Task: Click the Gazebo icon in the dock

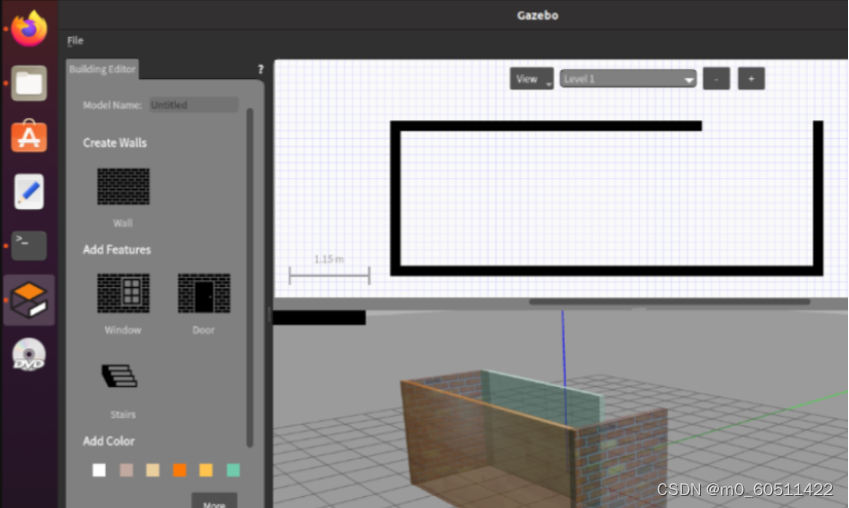Action: 29,300
